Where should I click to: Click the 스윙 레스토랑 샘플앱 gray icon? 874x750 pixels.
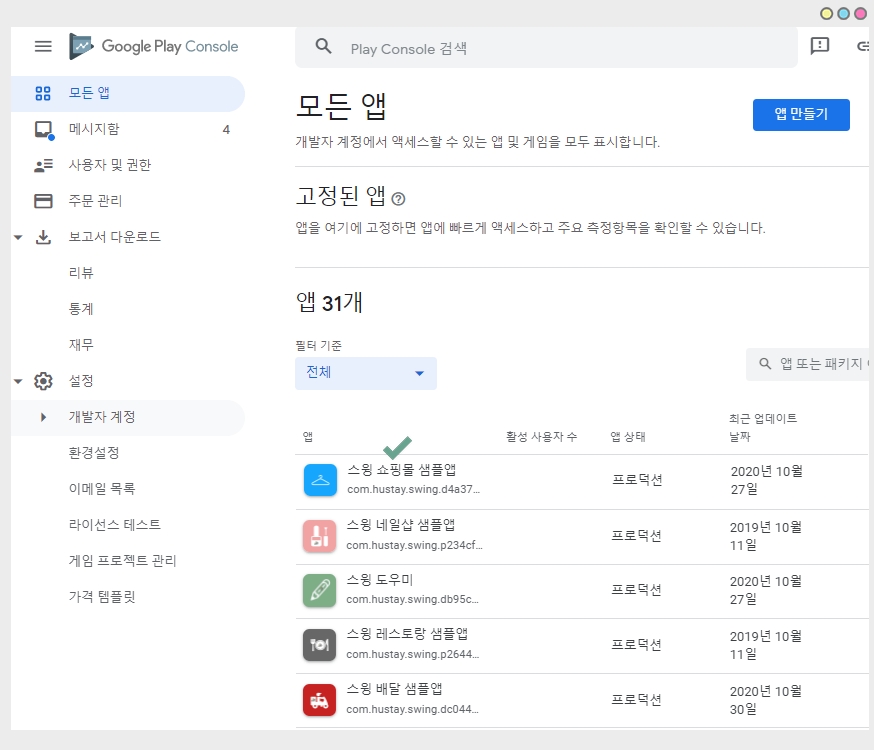[319, 645]
